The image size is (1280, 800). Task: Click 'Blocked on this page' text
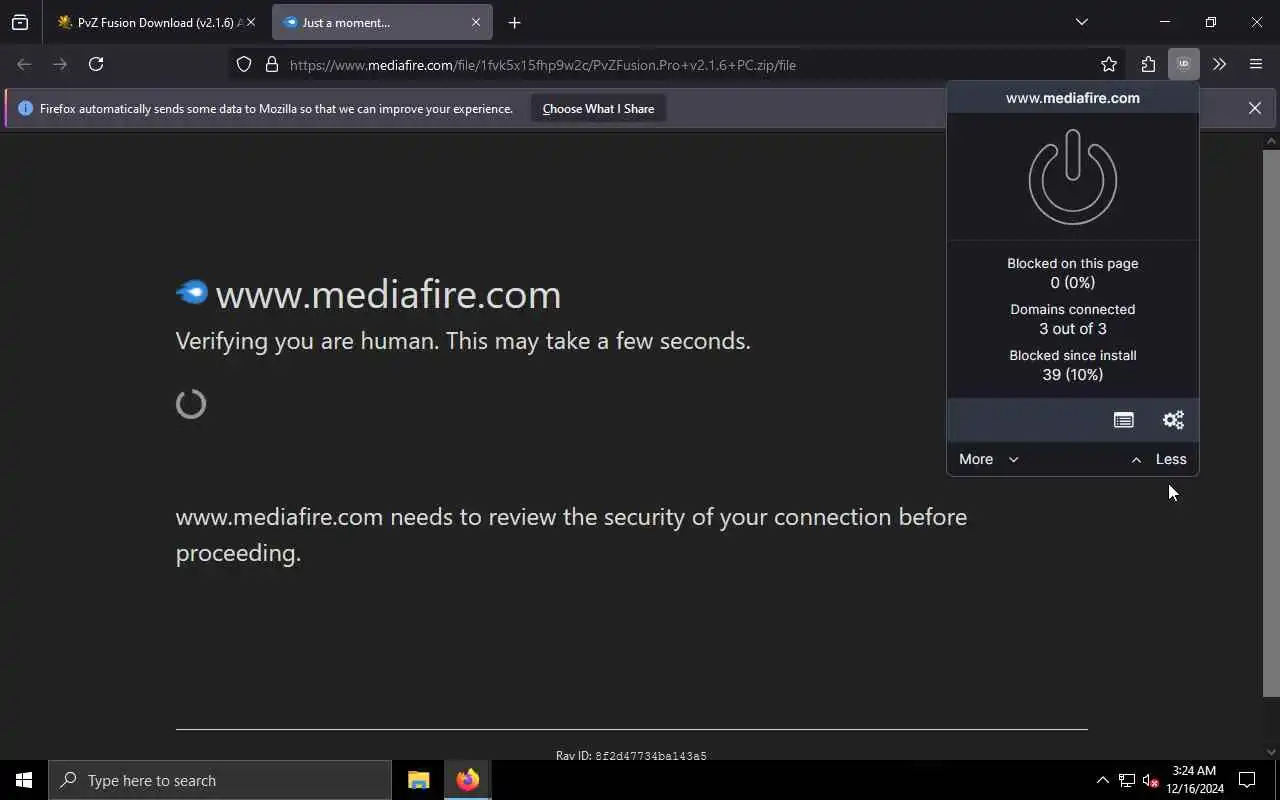(1072, 263)
